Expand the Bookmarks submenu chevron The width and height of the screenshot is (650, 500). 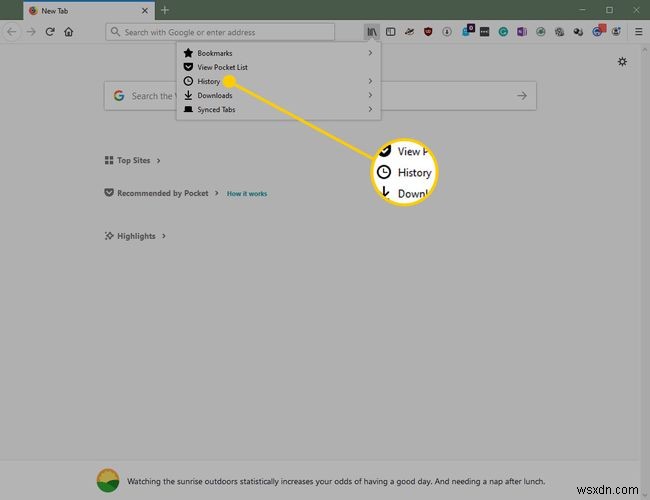[x=370, y=53]
